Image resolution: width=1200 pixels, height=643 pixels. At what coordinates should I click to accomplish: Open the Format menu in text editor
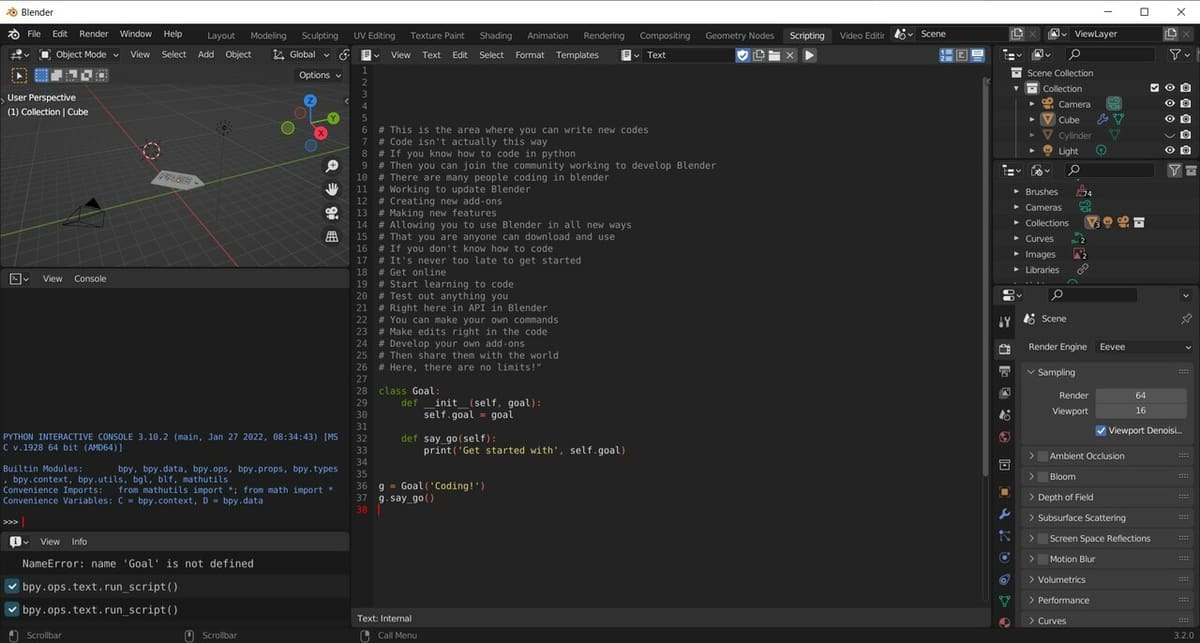[530, 55]
